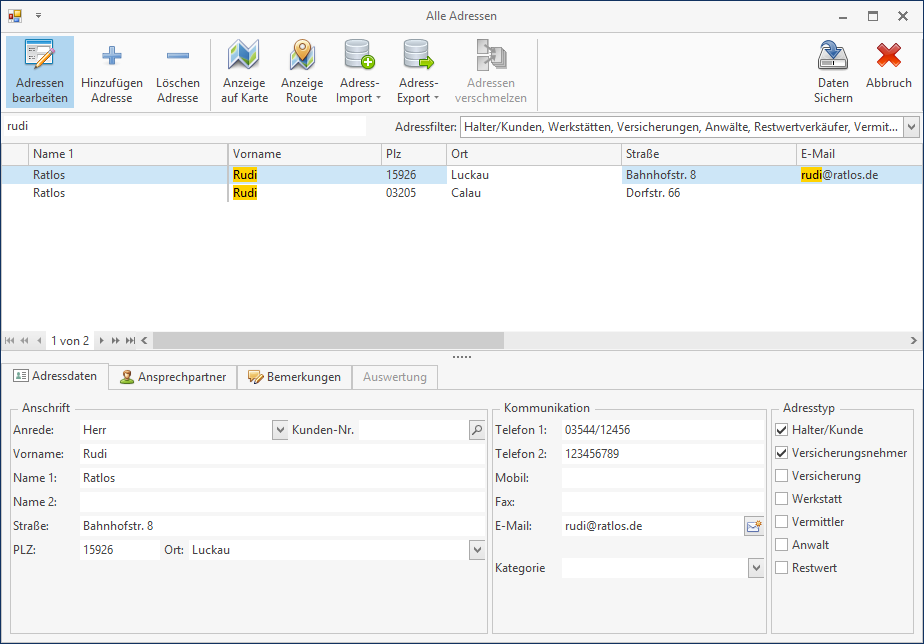This screenshot has height=644, width=924.
Task: Expand the Adressfilter dropdown
Action: click(911, 127)
